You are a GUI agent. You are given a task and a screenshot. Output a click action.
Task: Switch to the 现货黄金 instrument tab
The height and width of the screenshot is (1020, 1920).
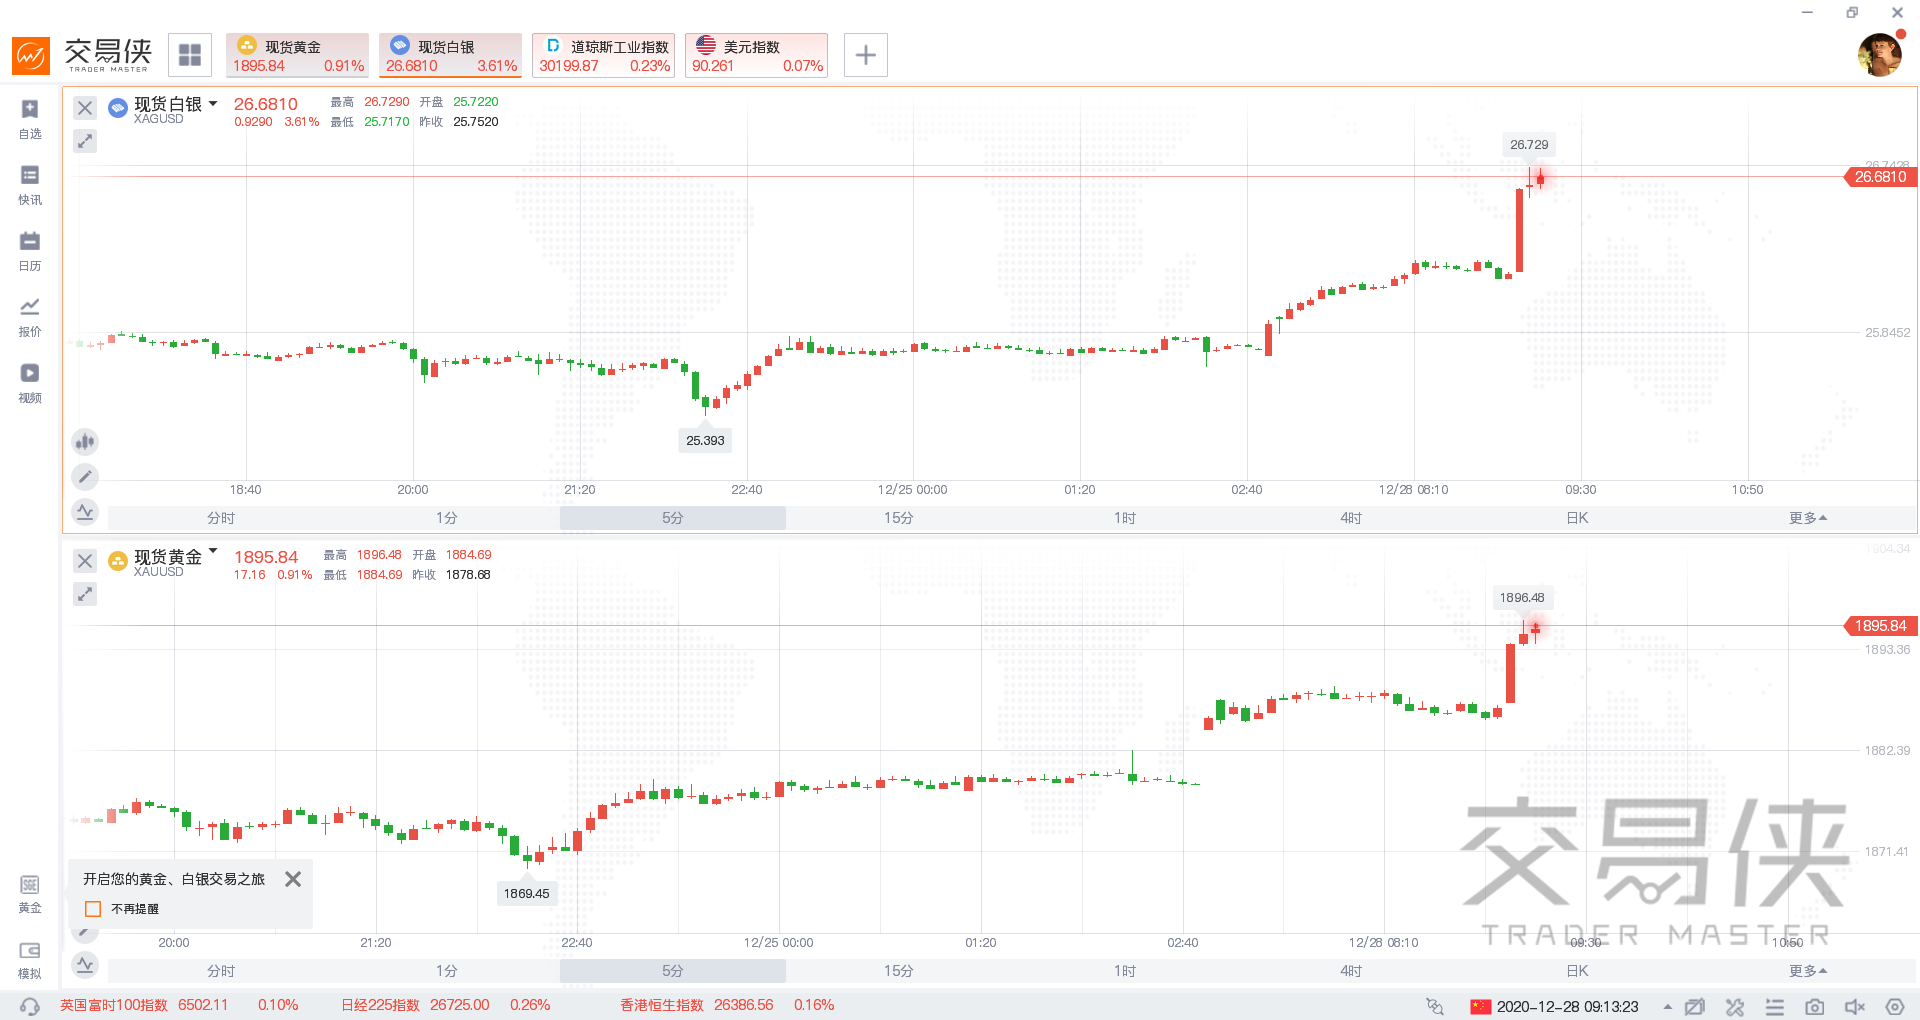click(298, 55)
